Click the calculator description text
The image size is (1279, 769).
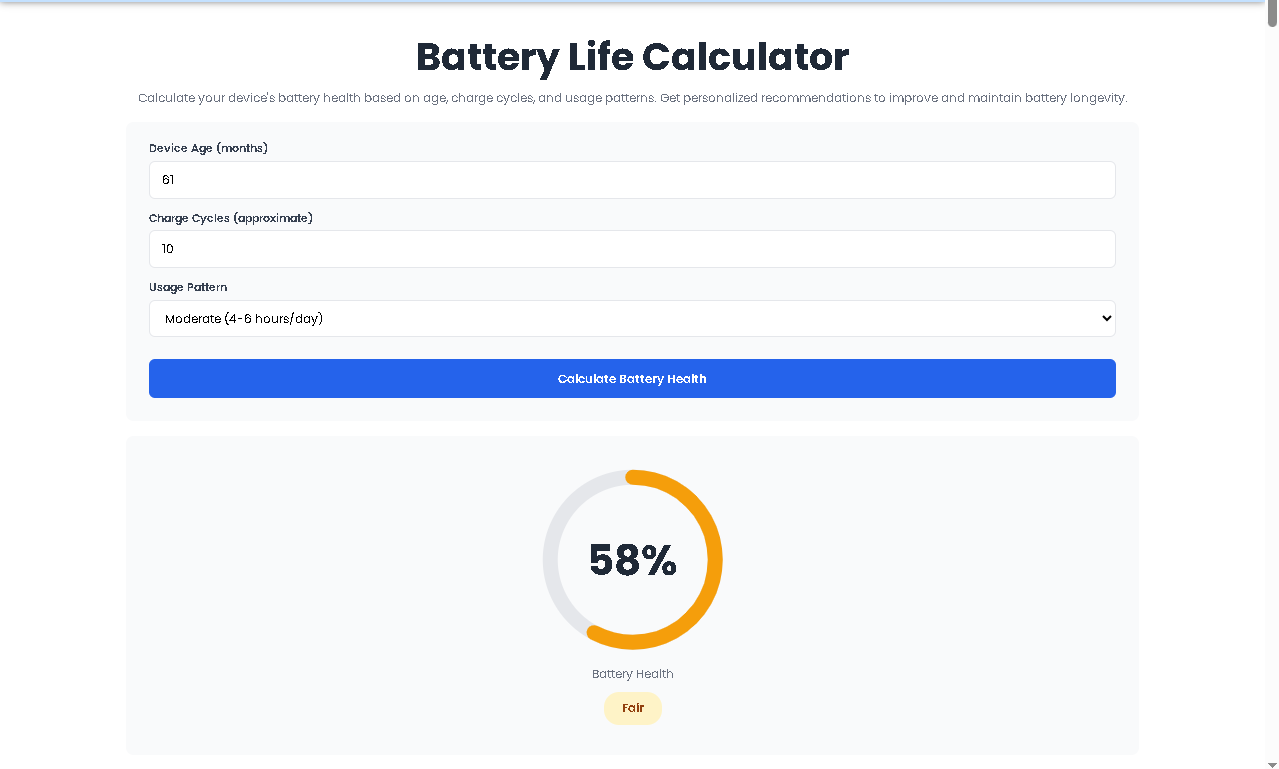point(632,98)
